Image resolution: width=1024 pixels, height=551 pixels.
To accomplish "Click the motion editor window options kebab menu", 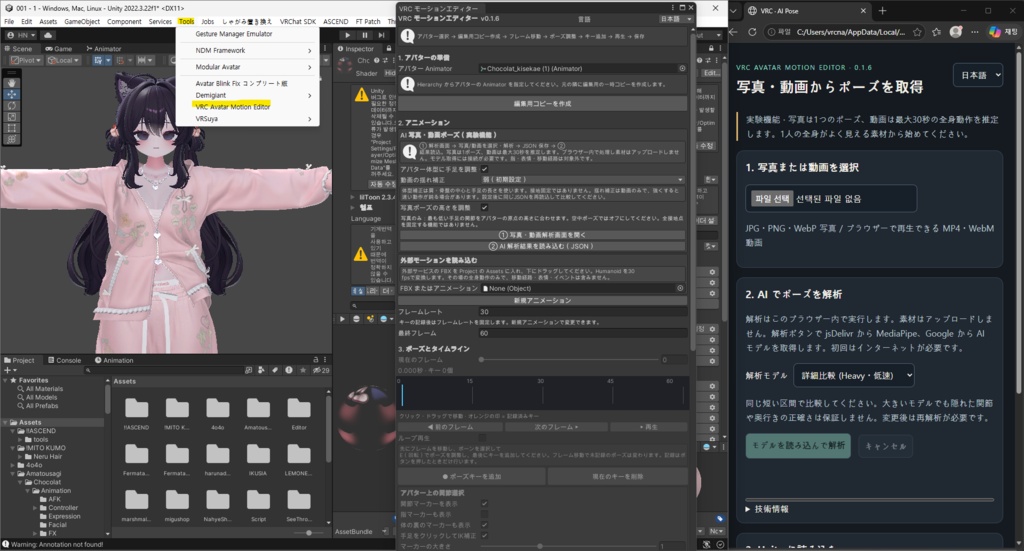I will click(673, 8).
